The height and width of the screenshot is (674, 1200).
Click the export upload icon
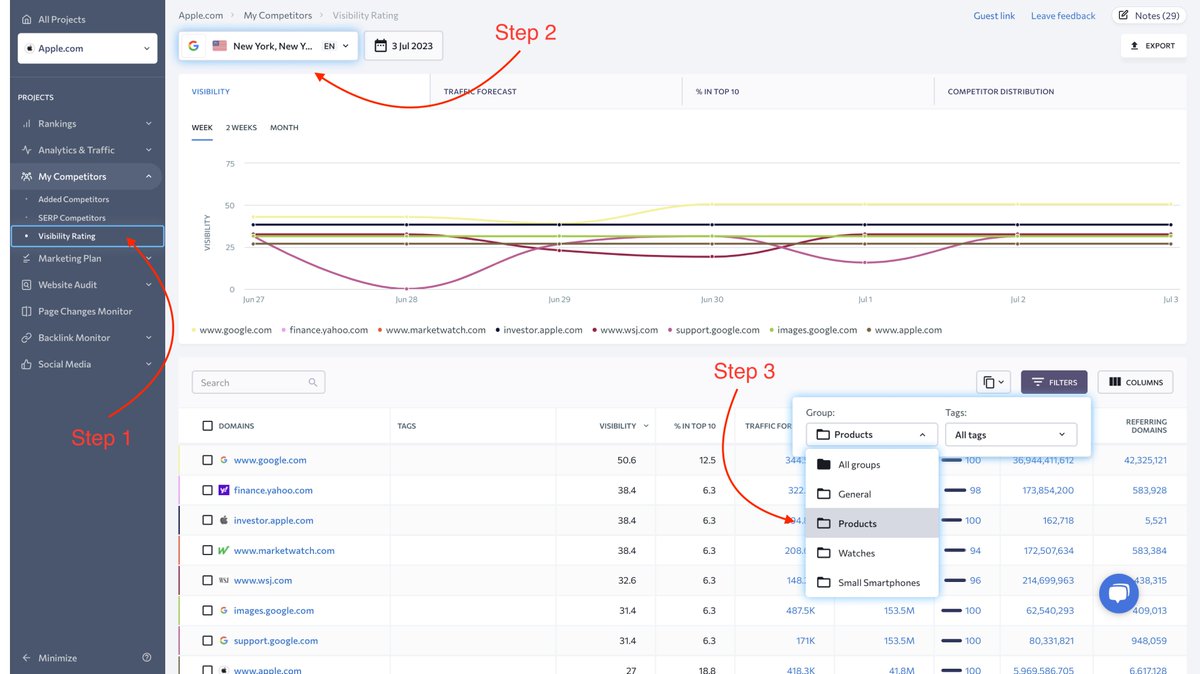1135,46
